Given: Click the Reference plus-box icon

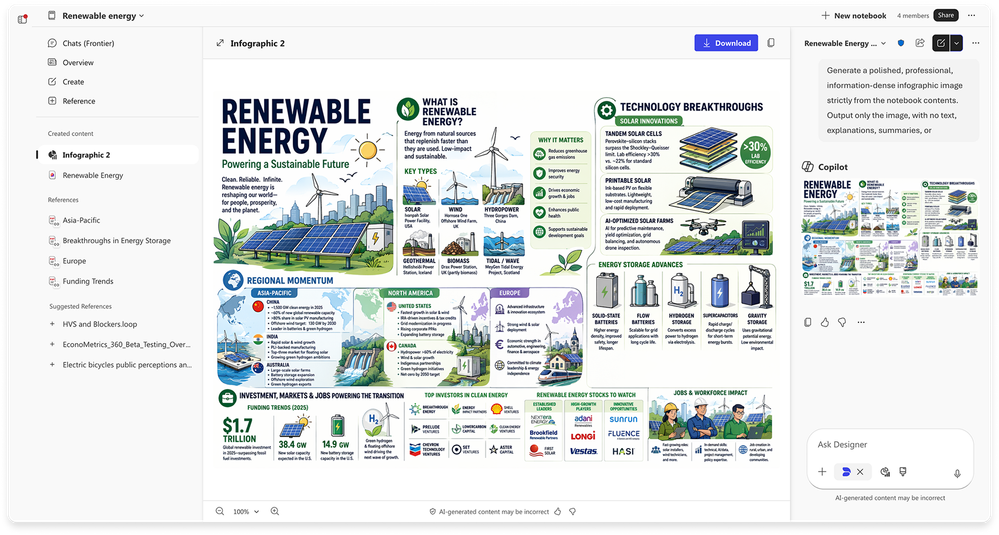Looking at the screenshot, I should click(52, 101).
